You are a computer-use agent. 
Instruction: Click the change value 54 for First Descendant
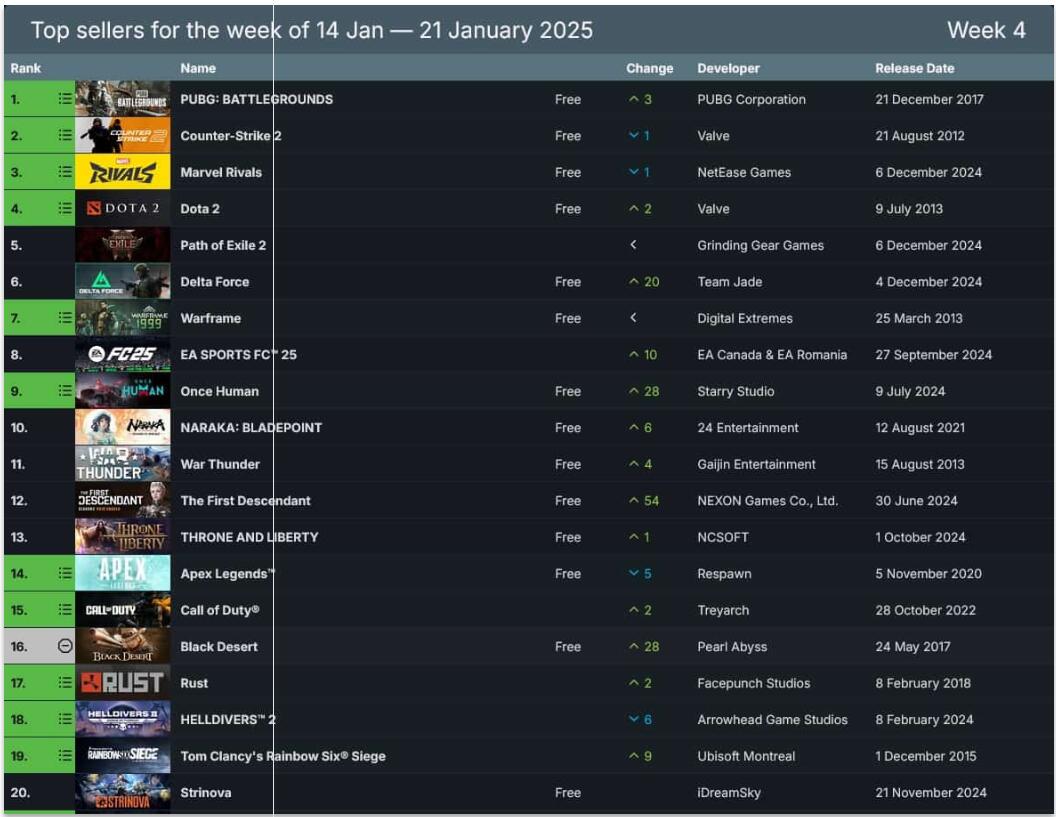point(651,500)
